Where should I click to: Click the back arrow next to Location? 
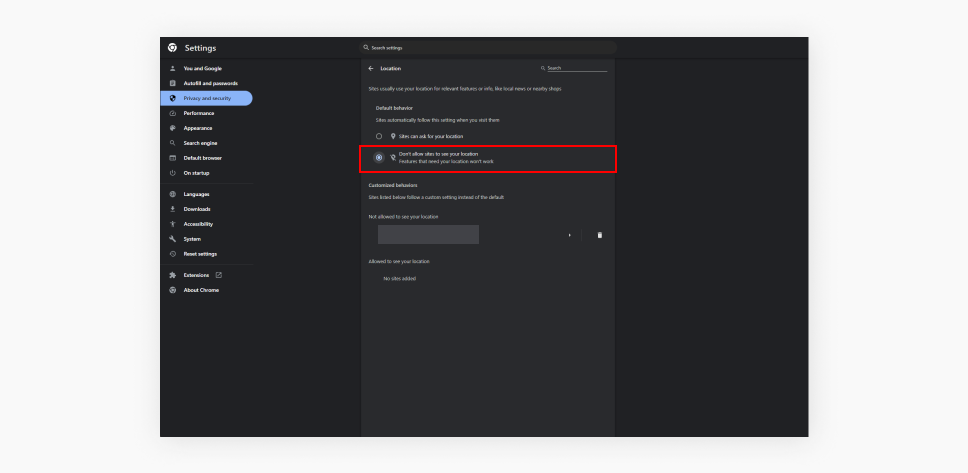coord(370,69)
